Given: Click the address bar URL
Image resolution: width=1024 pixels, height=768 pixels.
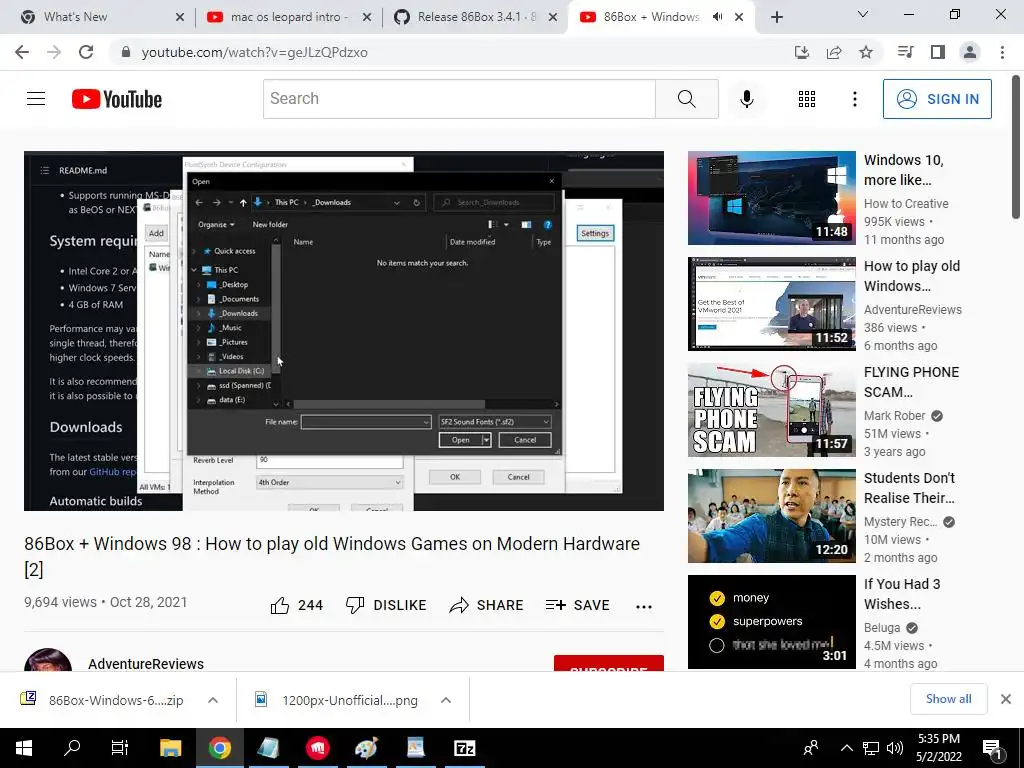Looking at the screenshot, I should click(x=255, y=52).
